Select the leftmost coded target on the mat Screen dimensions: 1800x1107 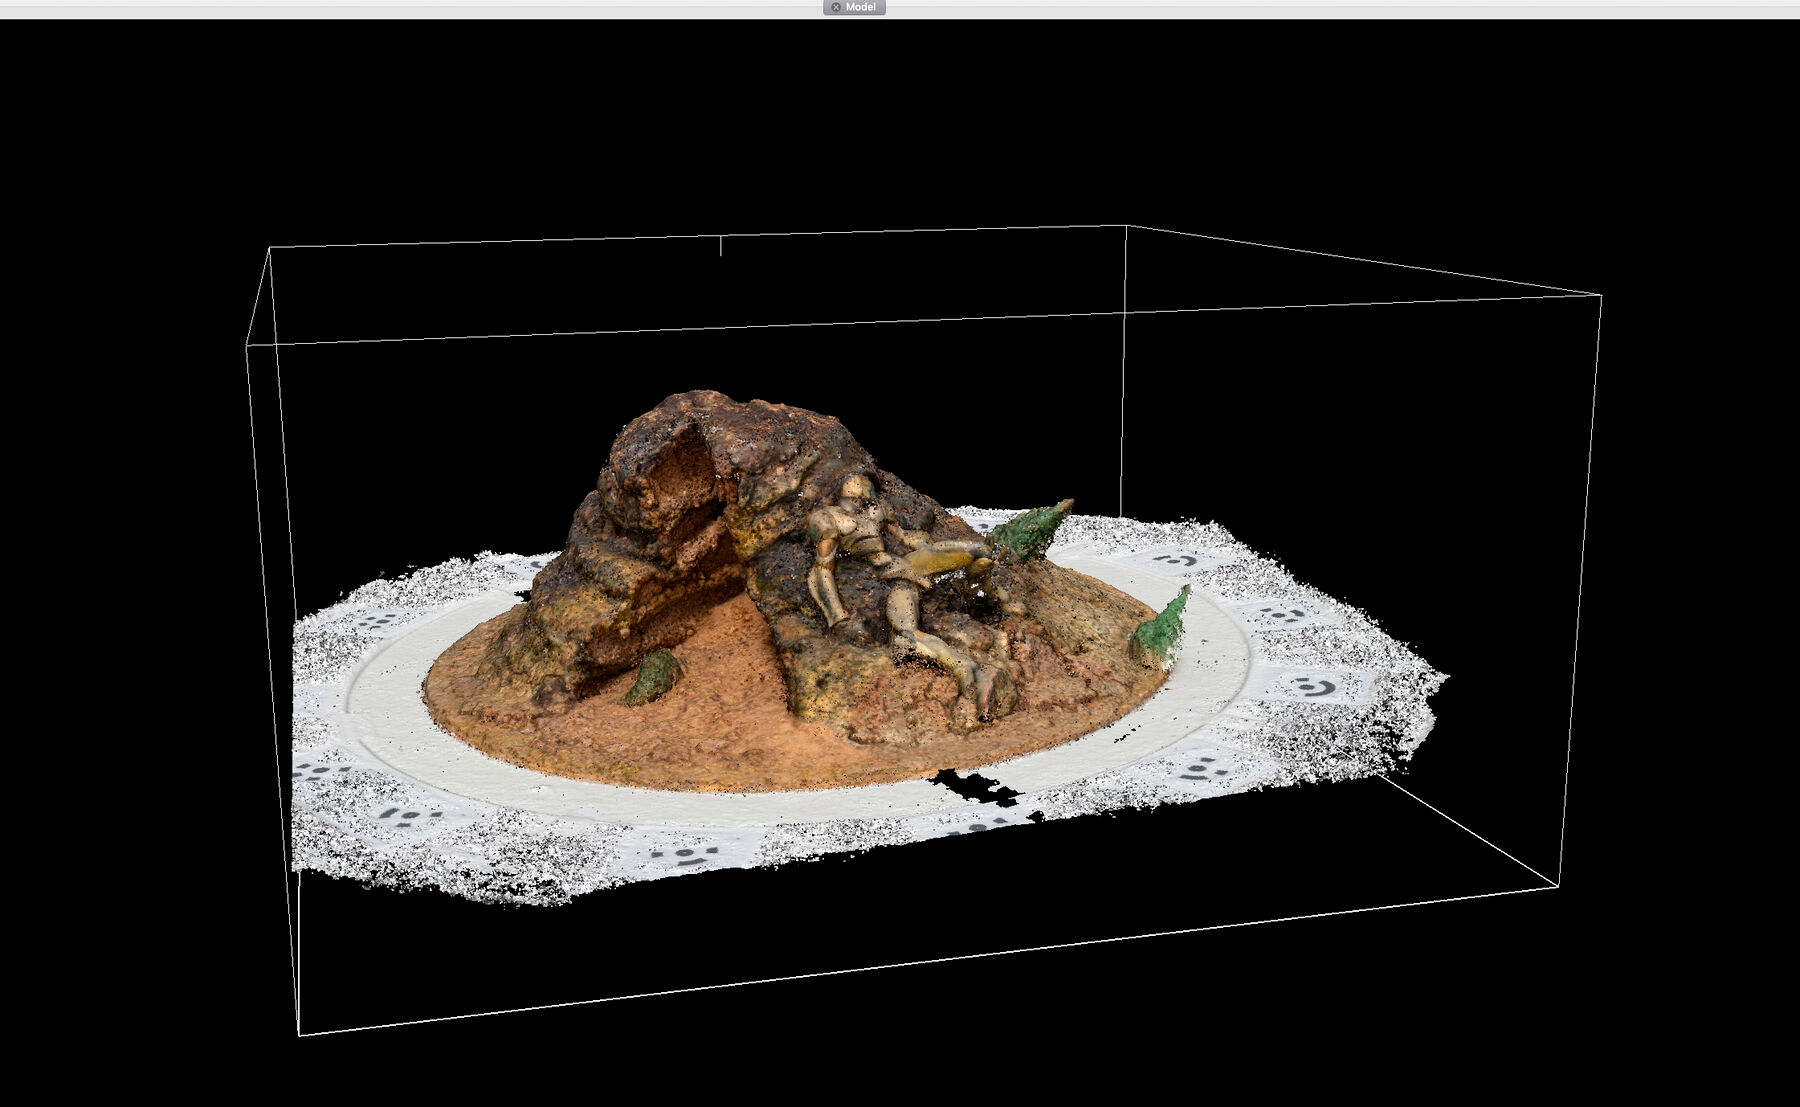click(312, 771)
